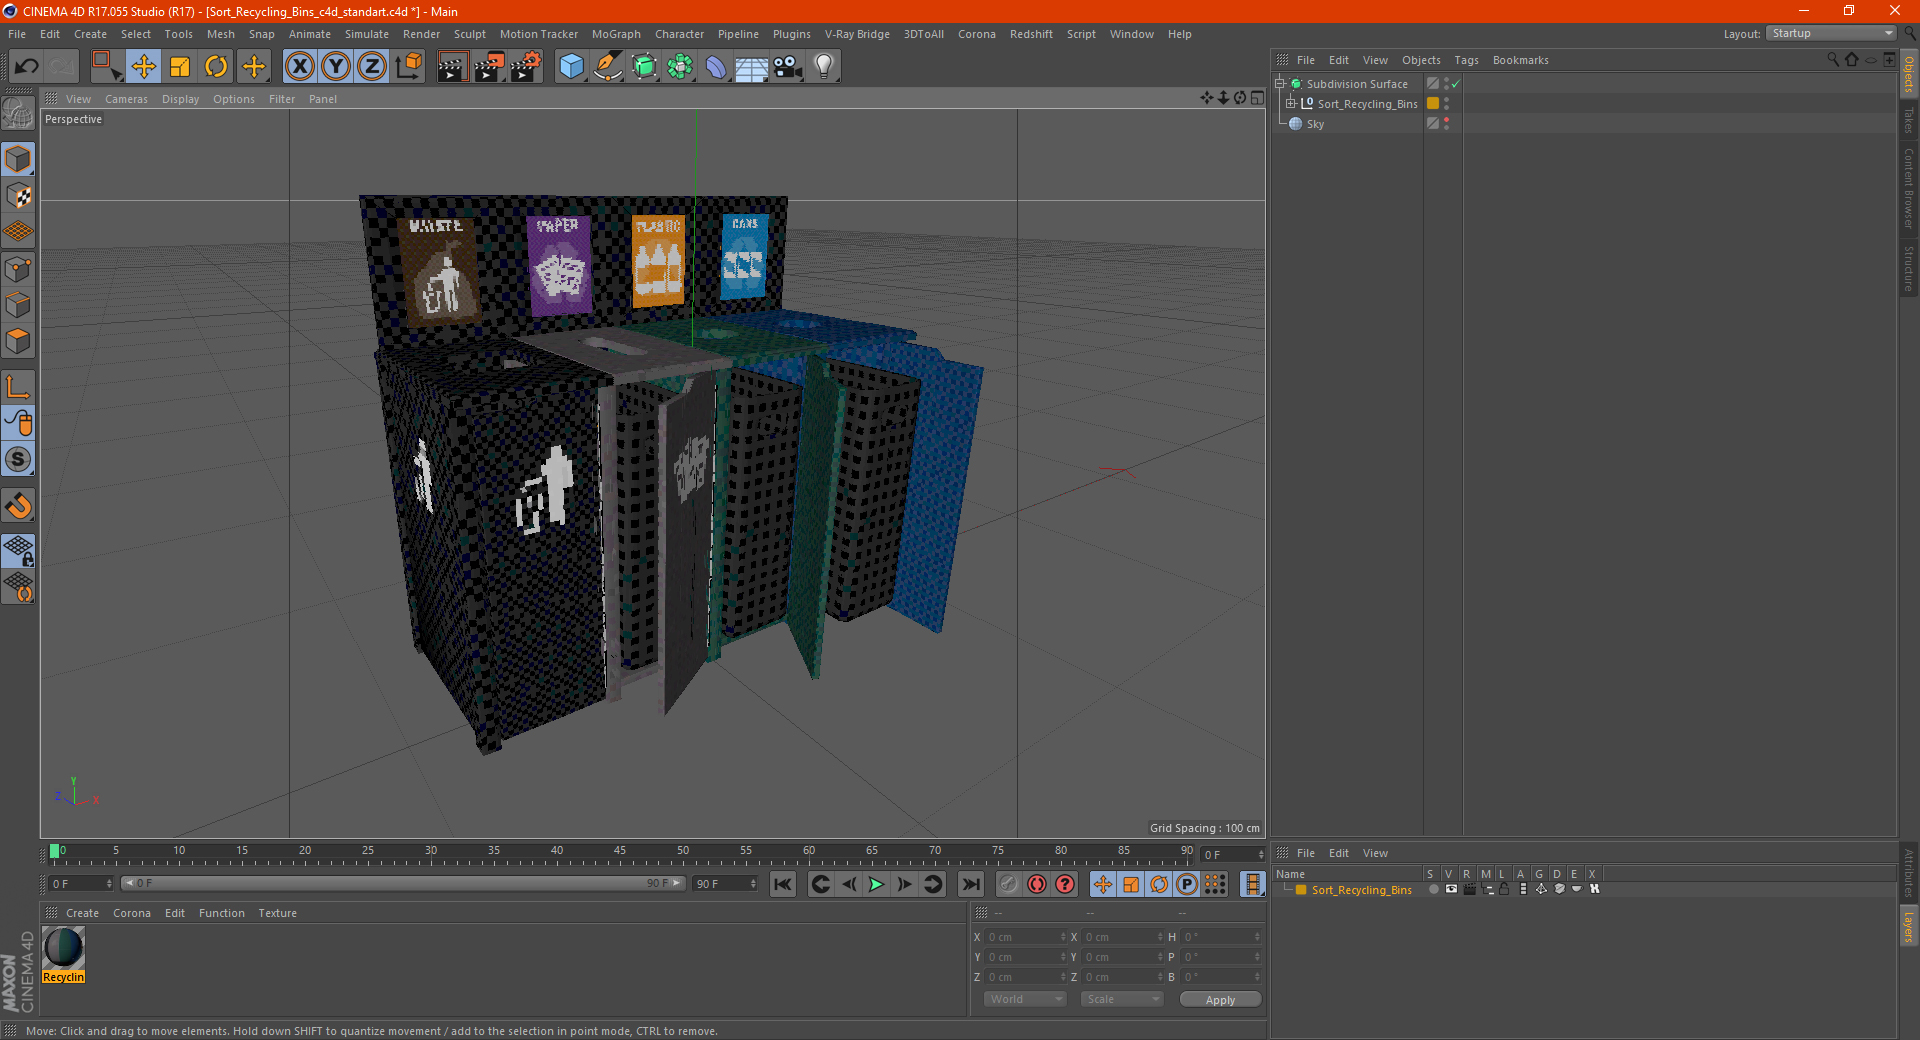Open the Simulate menu
Viewport: 1920px width, 1040px height.
367,34
